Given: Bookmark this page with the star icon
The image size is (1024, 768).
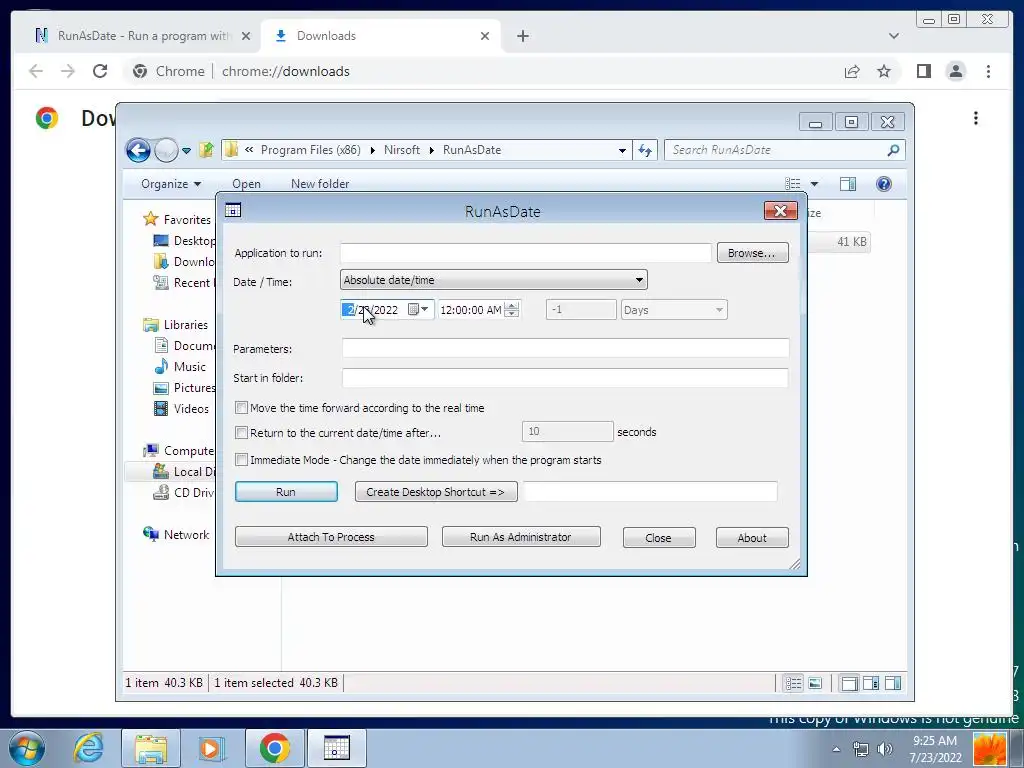Looking at the screenshot, I should 884,71.
